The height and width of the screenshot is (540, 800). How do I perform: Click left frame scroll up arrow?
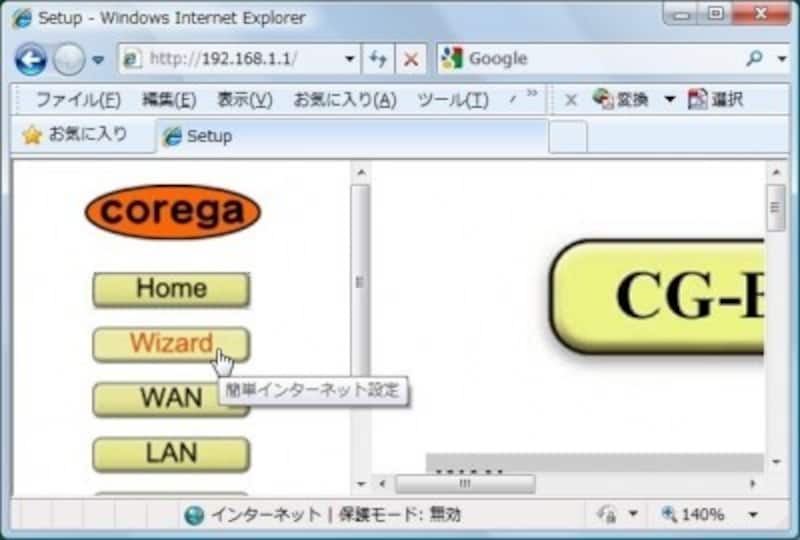click(361, 173)
